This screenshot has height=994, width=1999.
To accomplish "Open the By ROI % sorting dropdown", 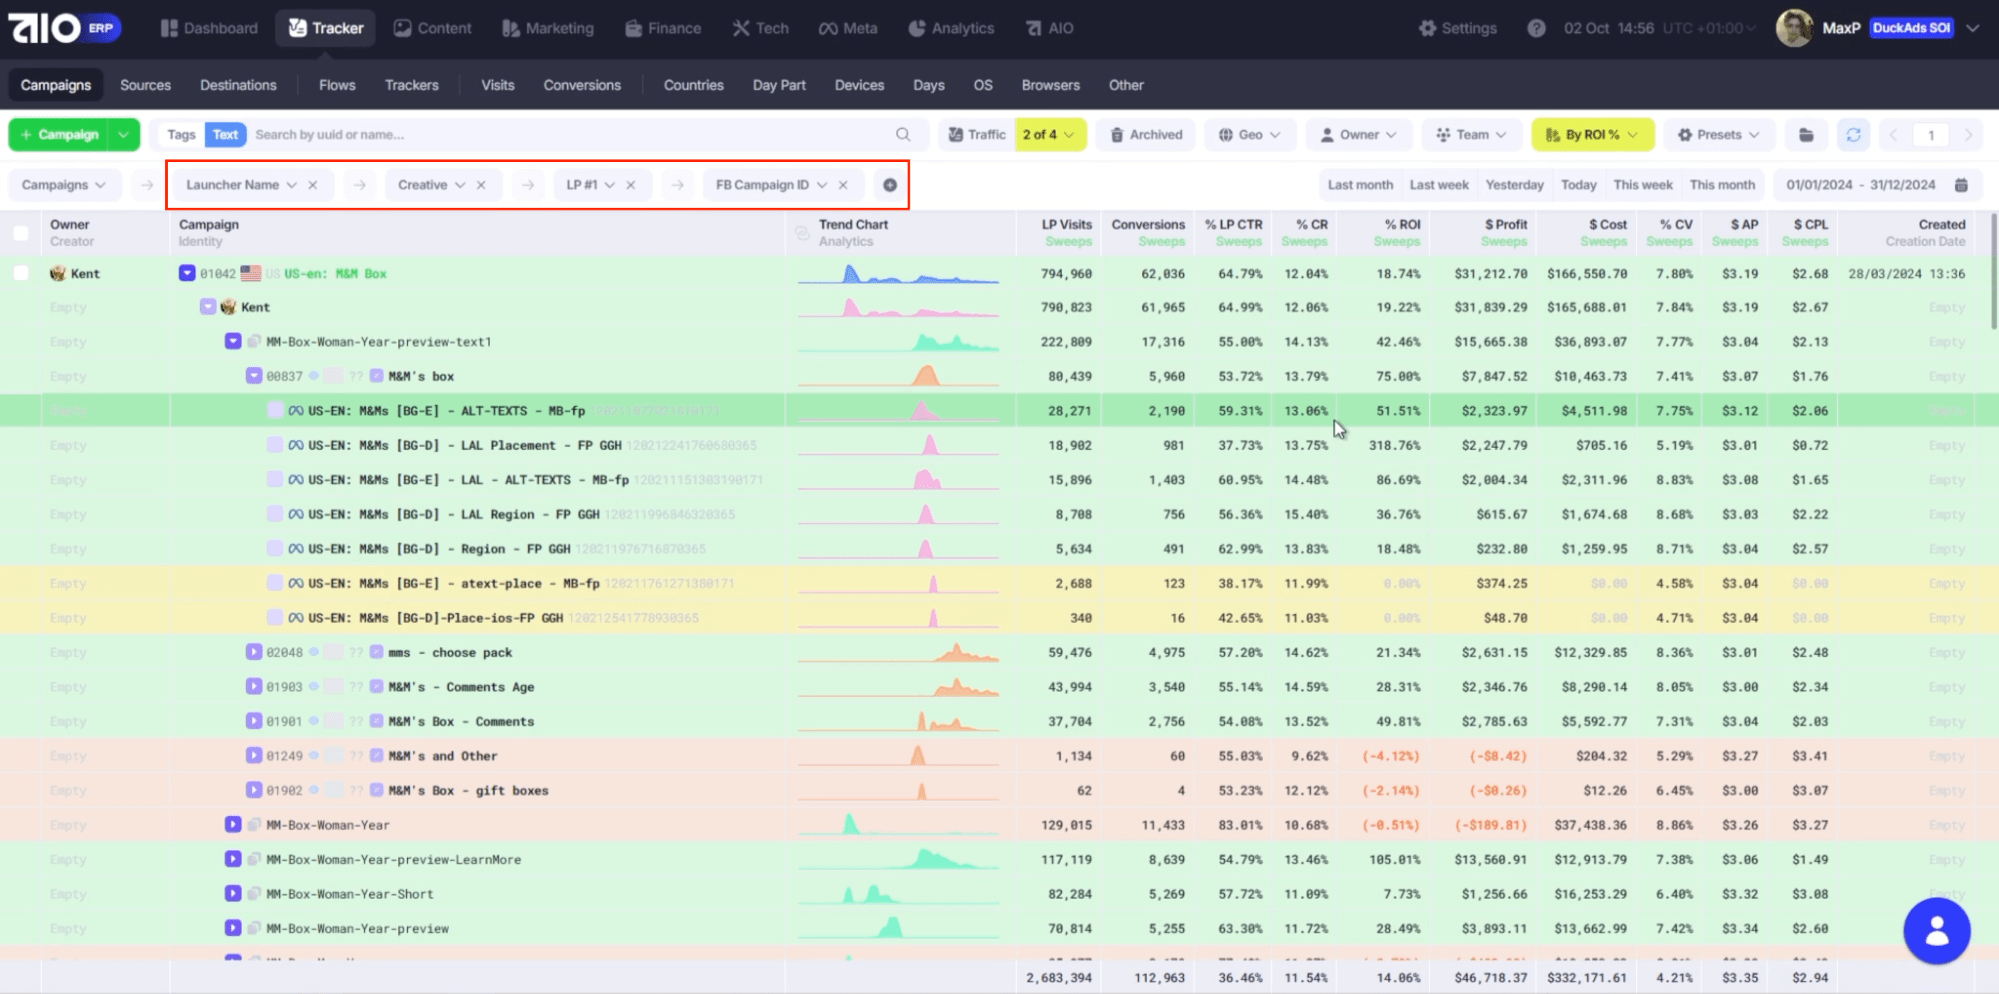I will coord(1592,135).
